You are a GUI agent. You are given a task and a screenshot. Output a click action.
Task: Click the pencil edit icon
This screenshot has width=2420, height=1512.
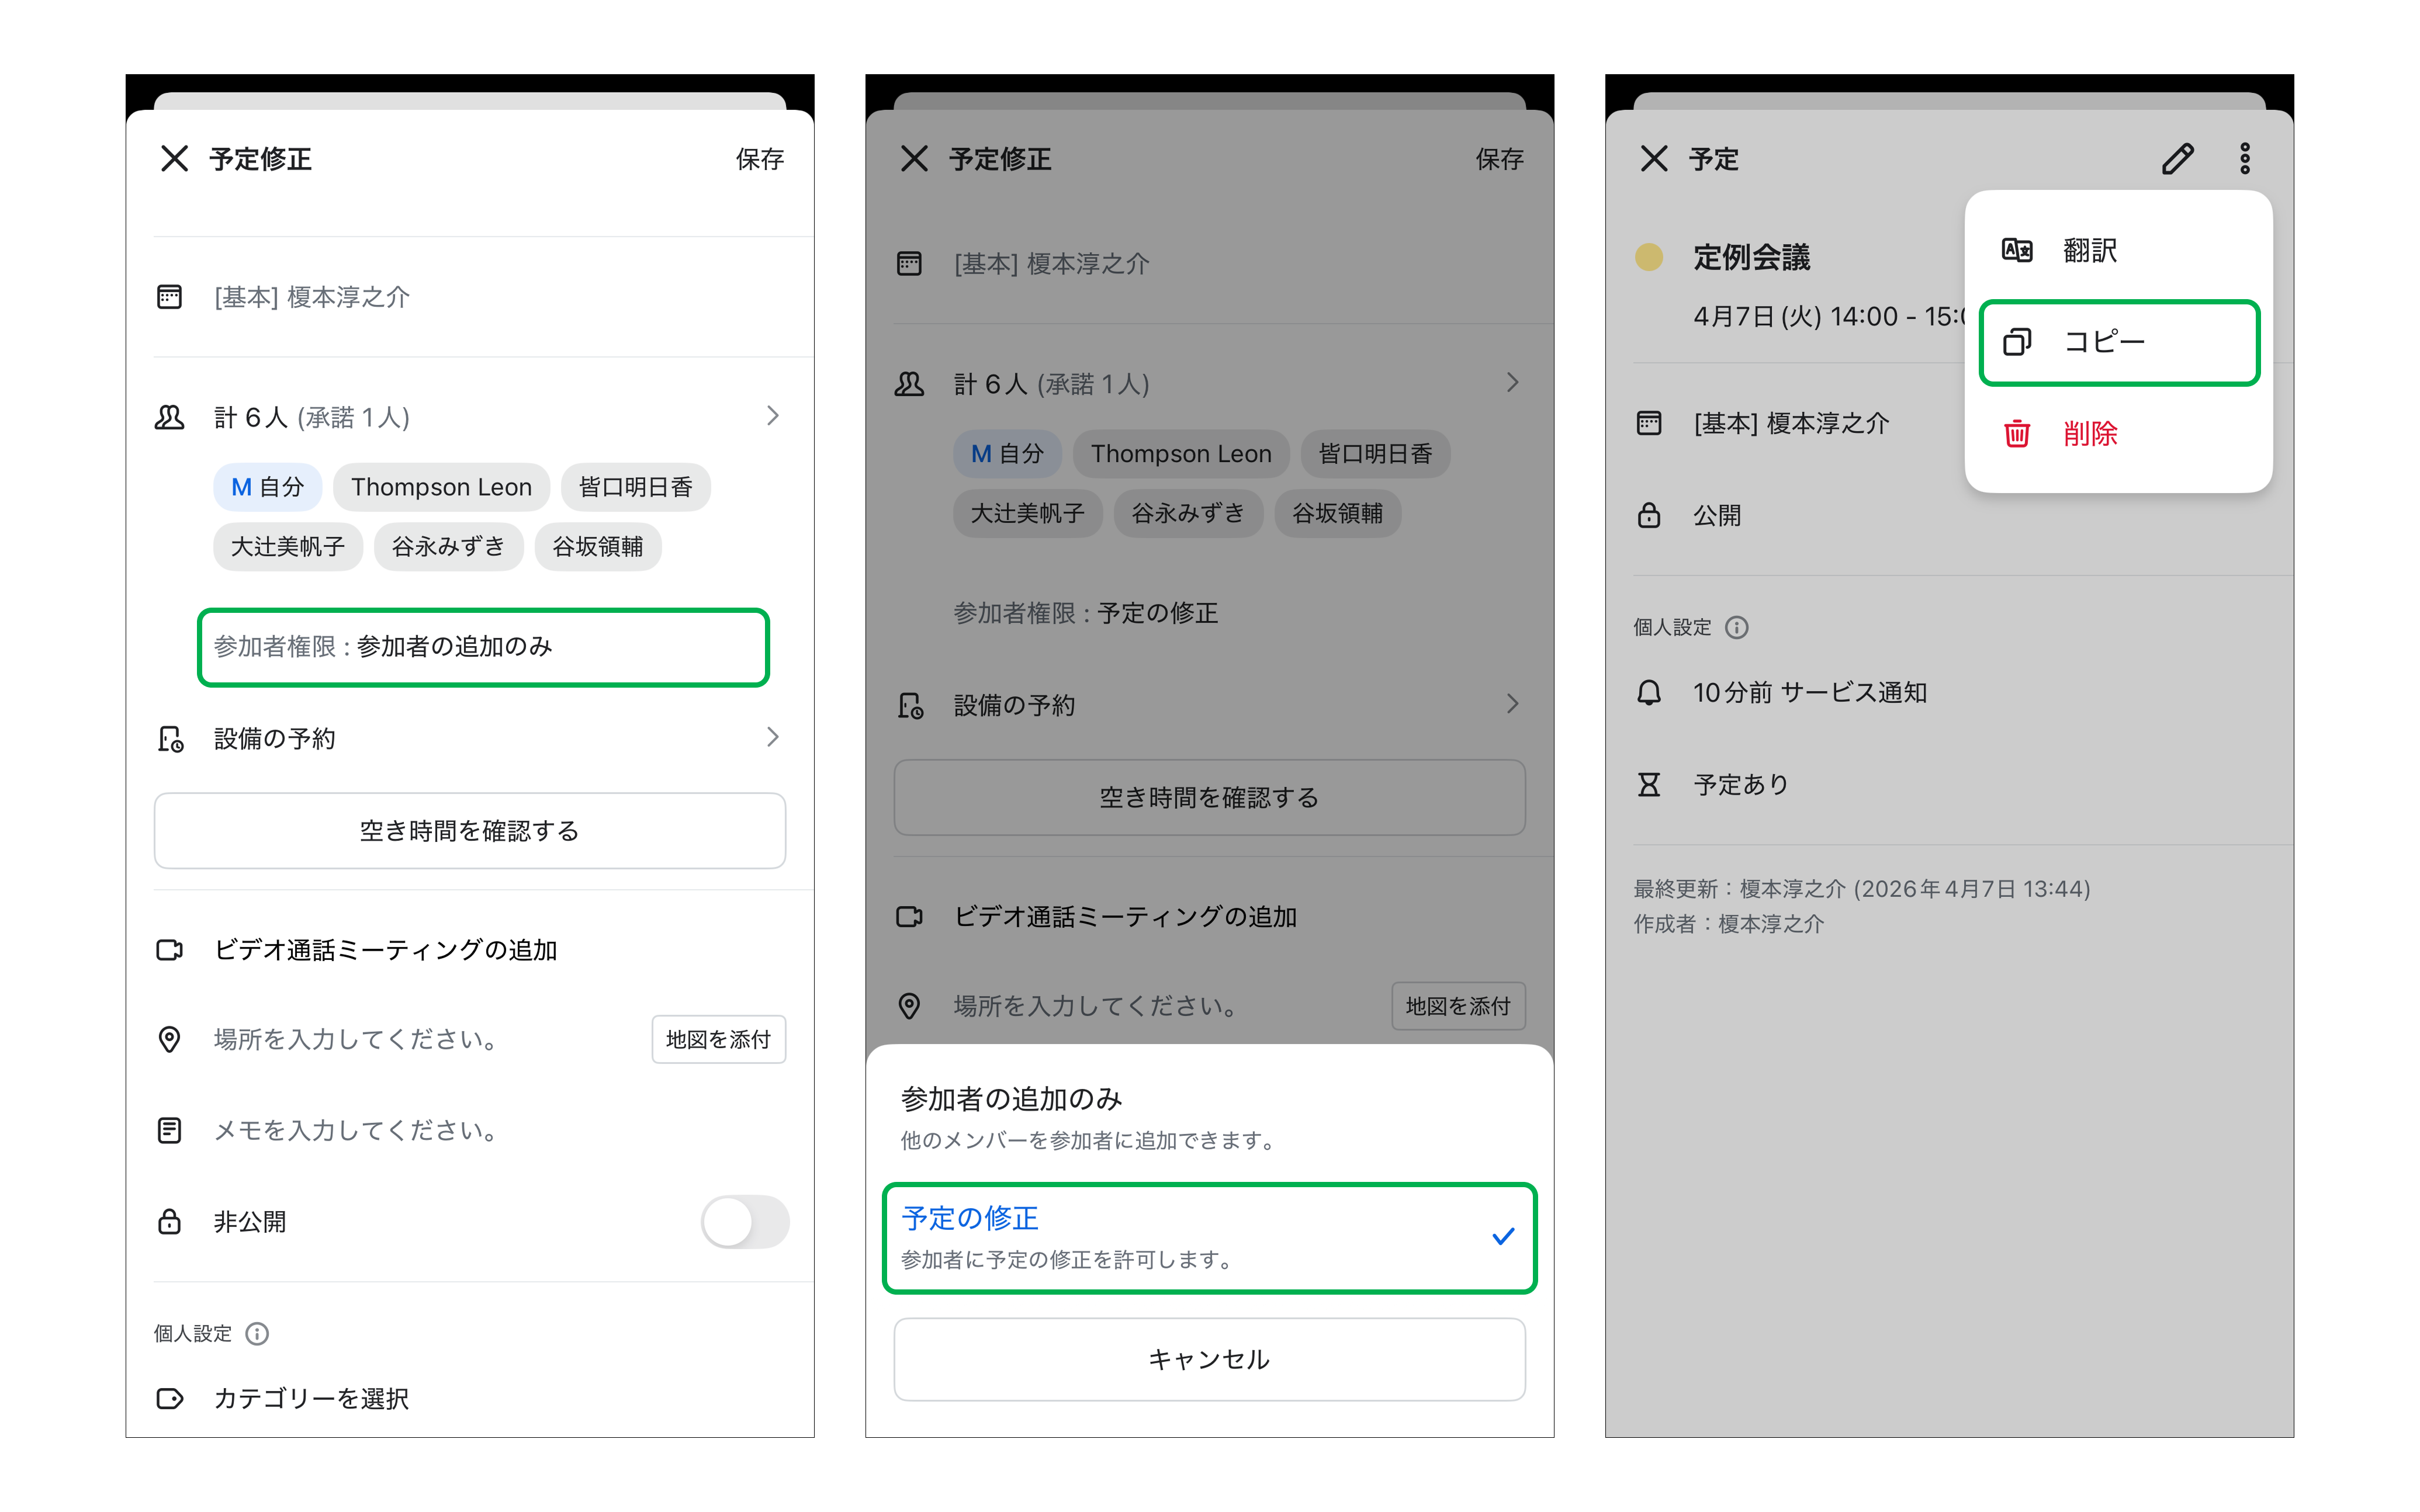point(2177,158)
